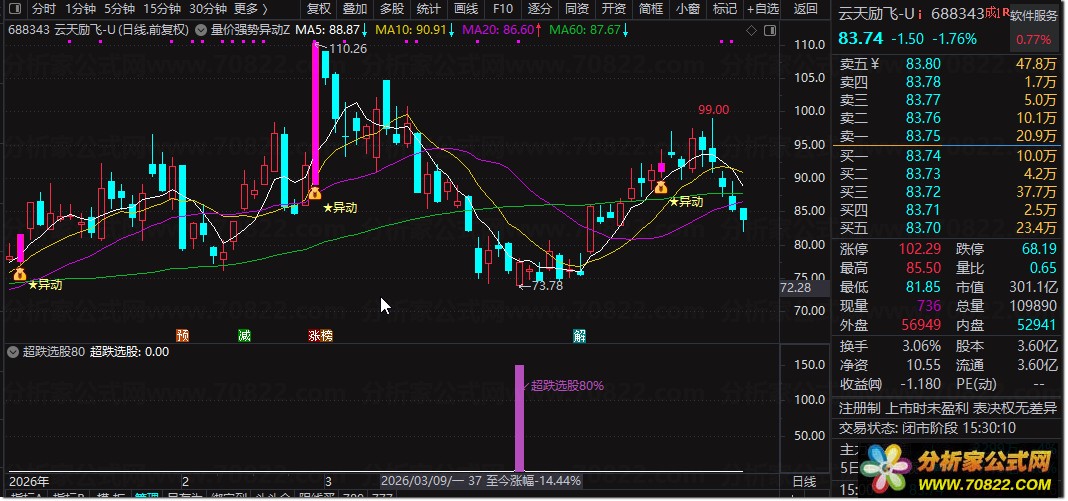1068x501 pixels.
Task: Click the 内盘 value 52941
Action: (x=1039, y=325)
